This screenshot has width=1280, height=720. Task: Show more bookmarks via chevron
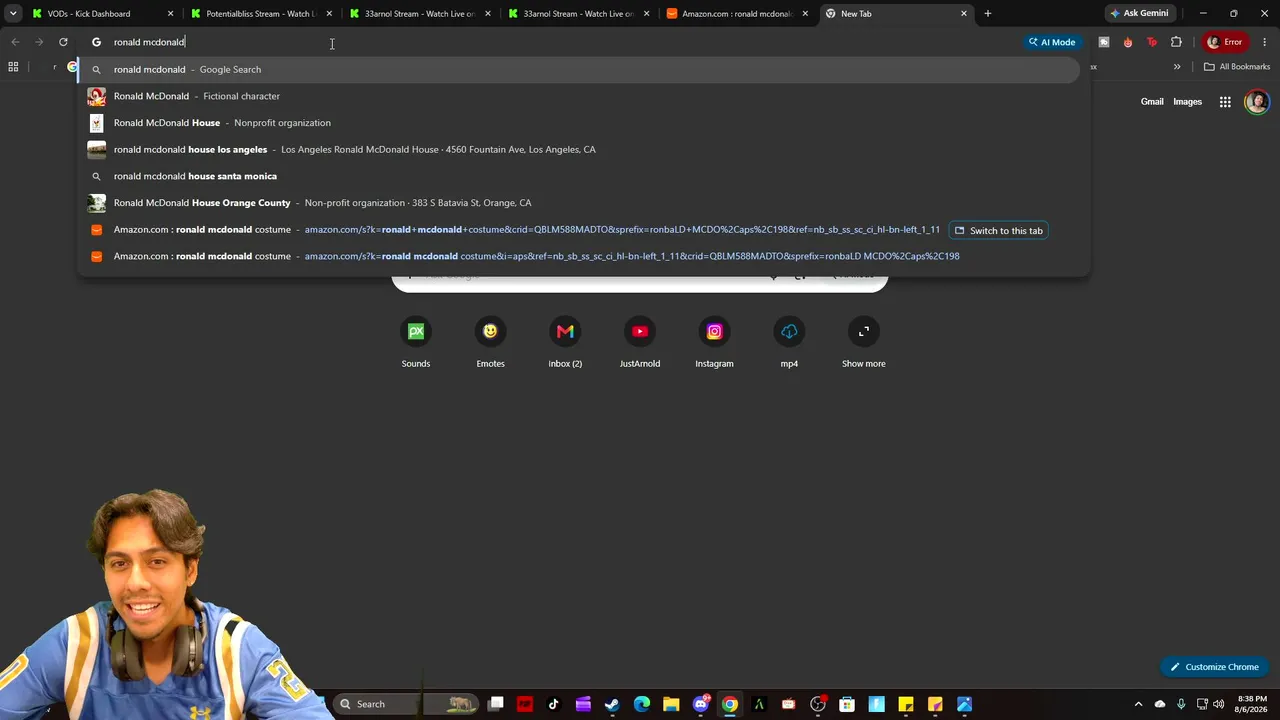point(1177,67)
